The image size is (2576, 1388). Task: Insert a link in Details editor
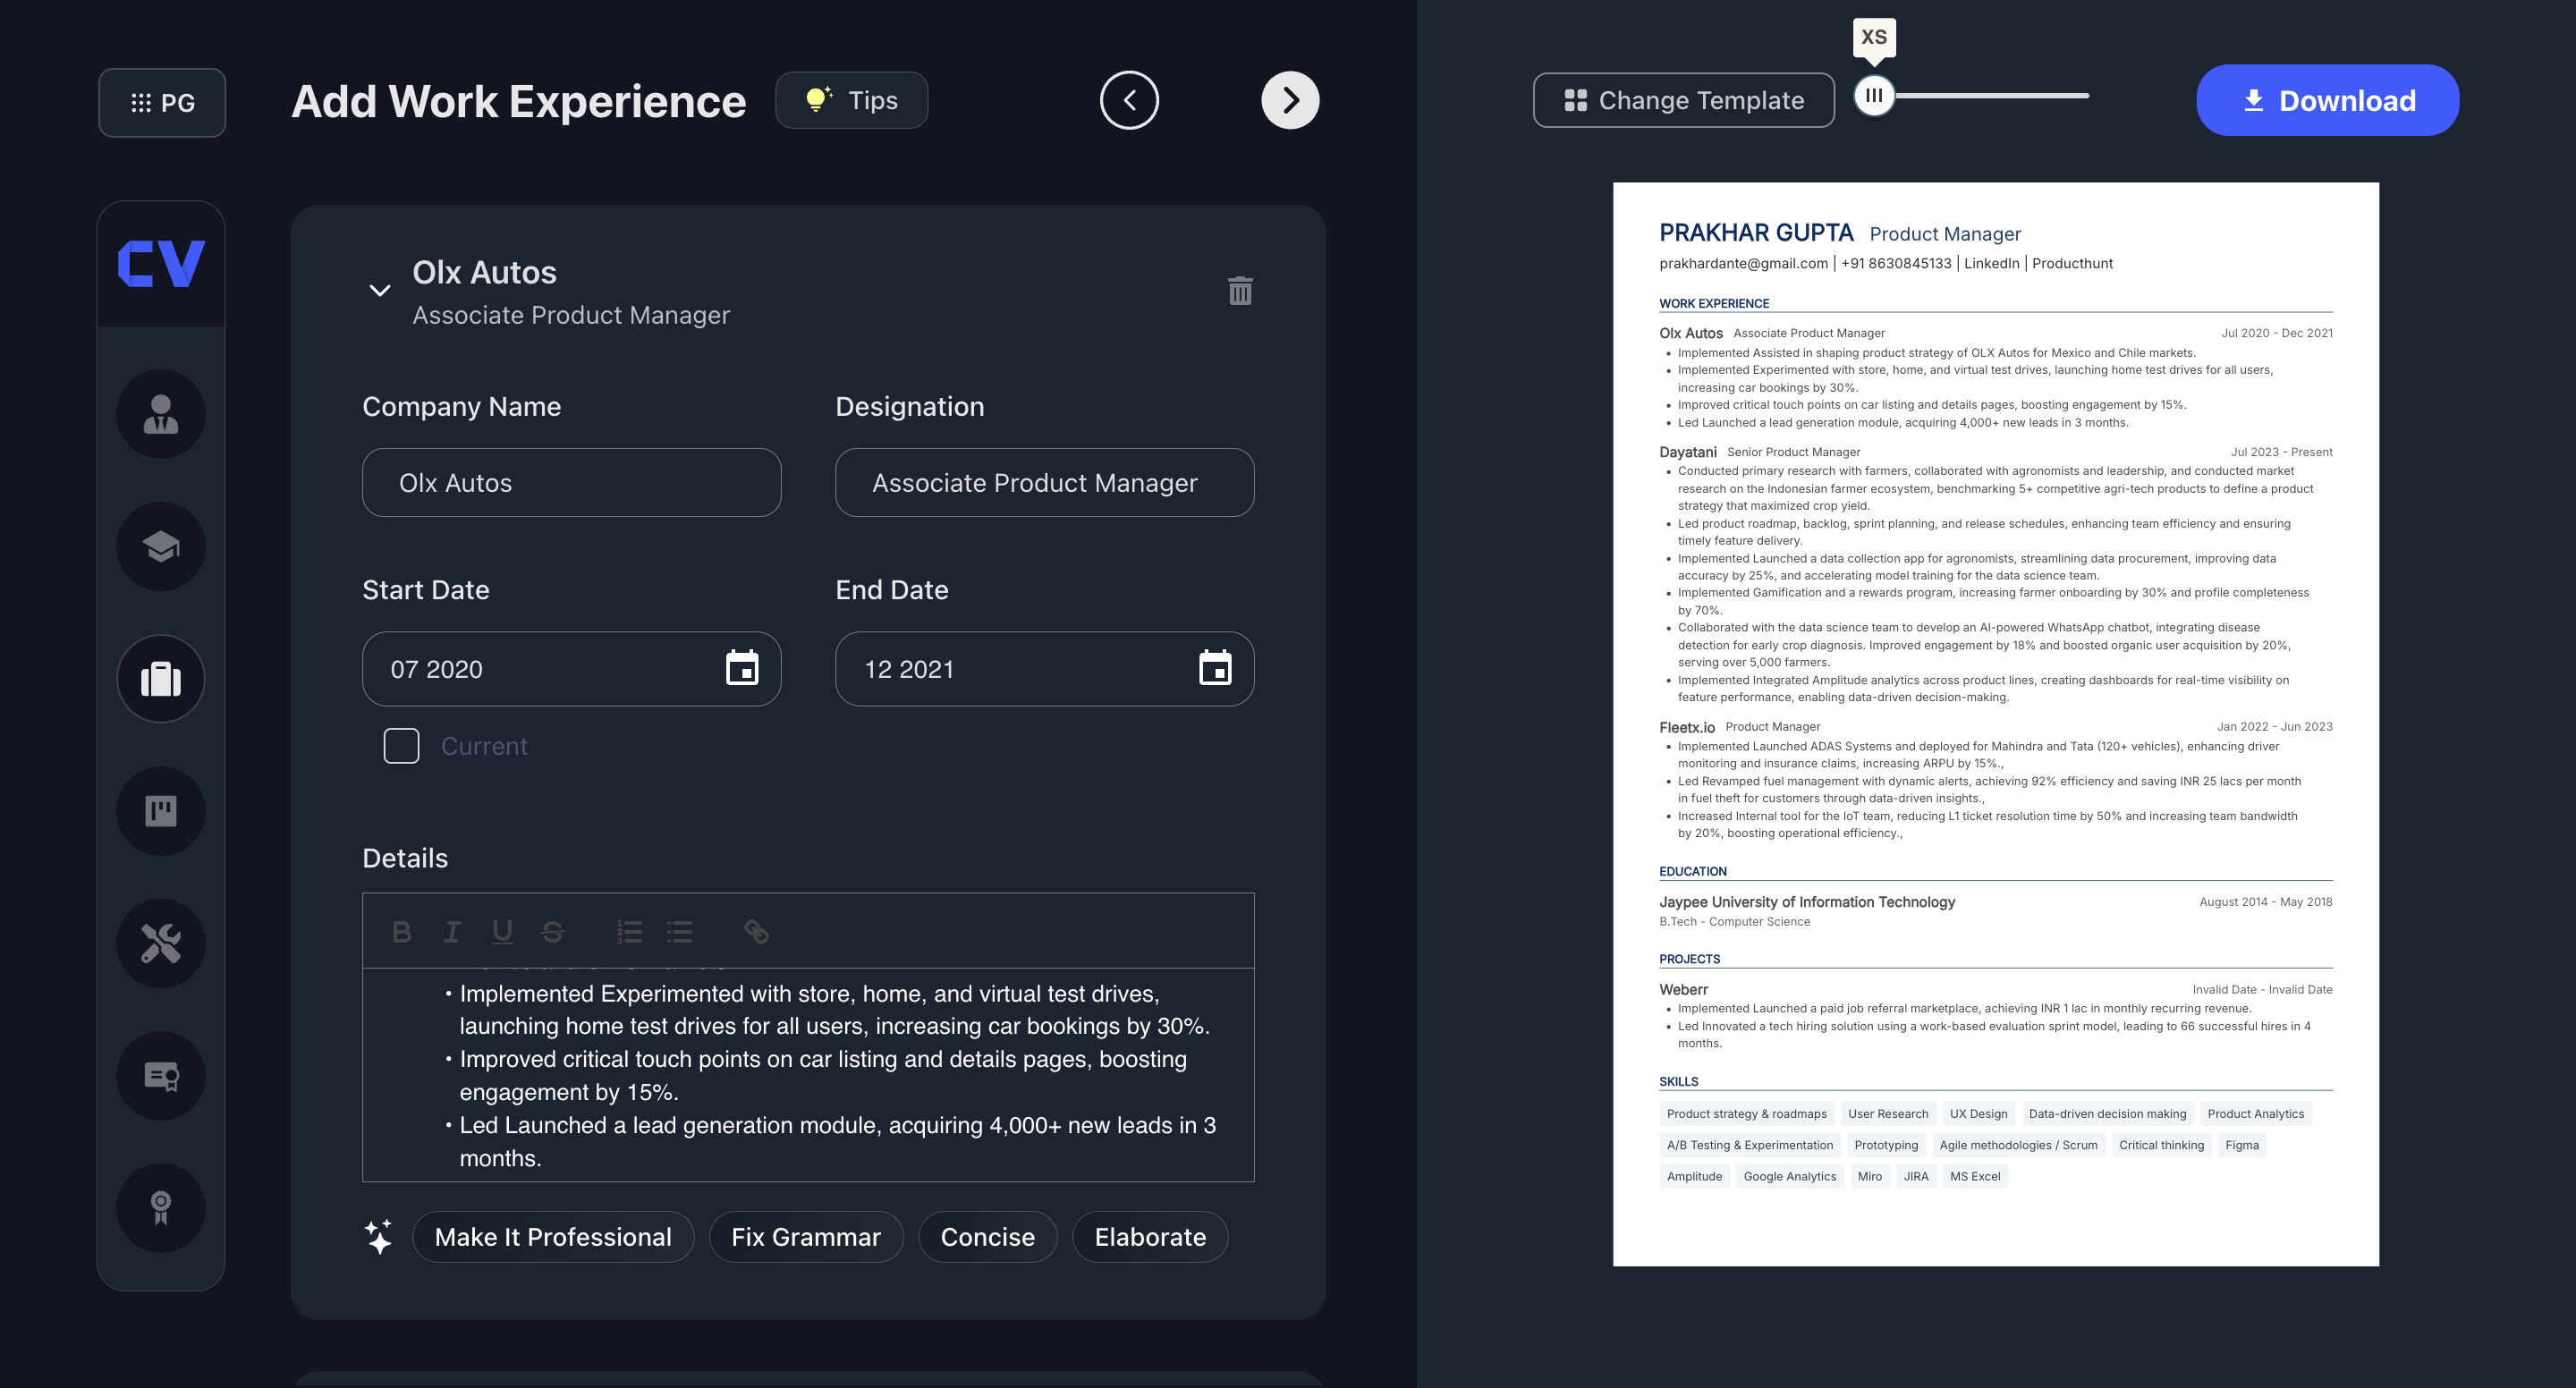756,932
